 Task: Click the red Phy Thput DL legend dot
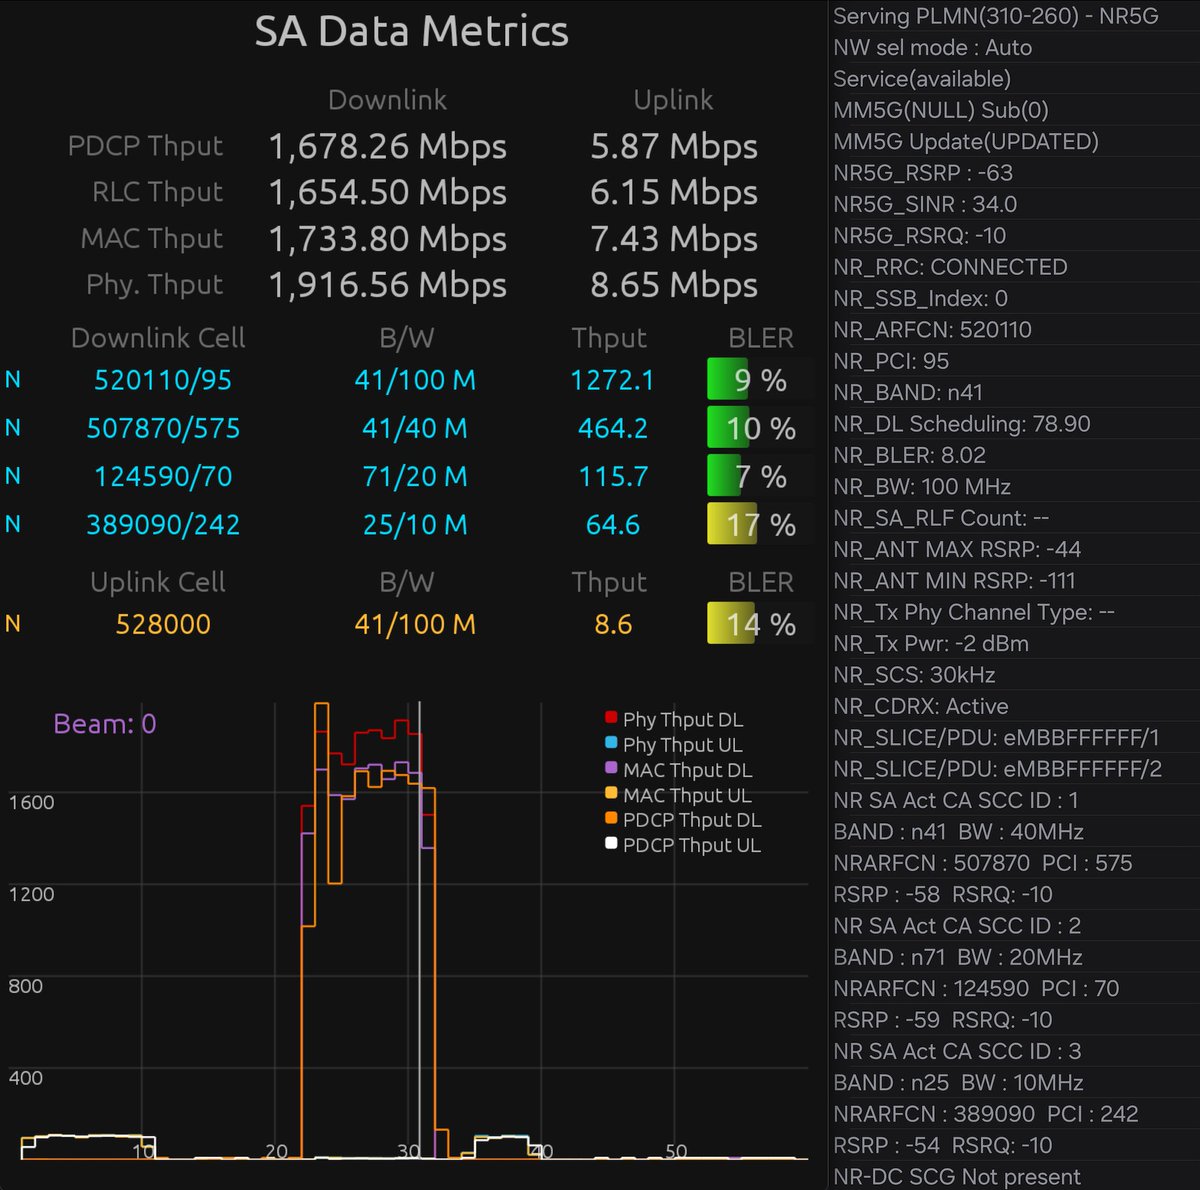611,718
